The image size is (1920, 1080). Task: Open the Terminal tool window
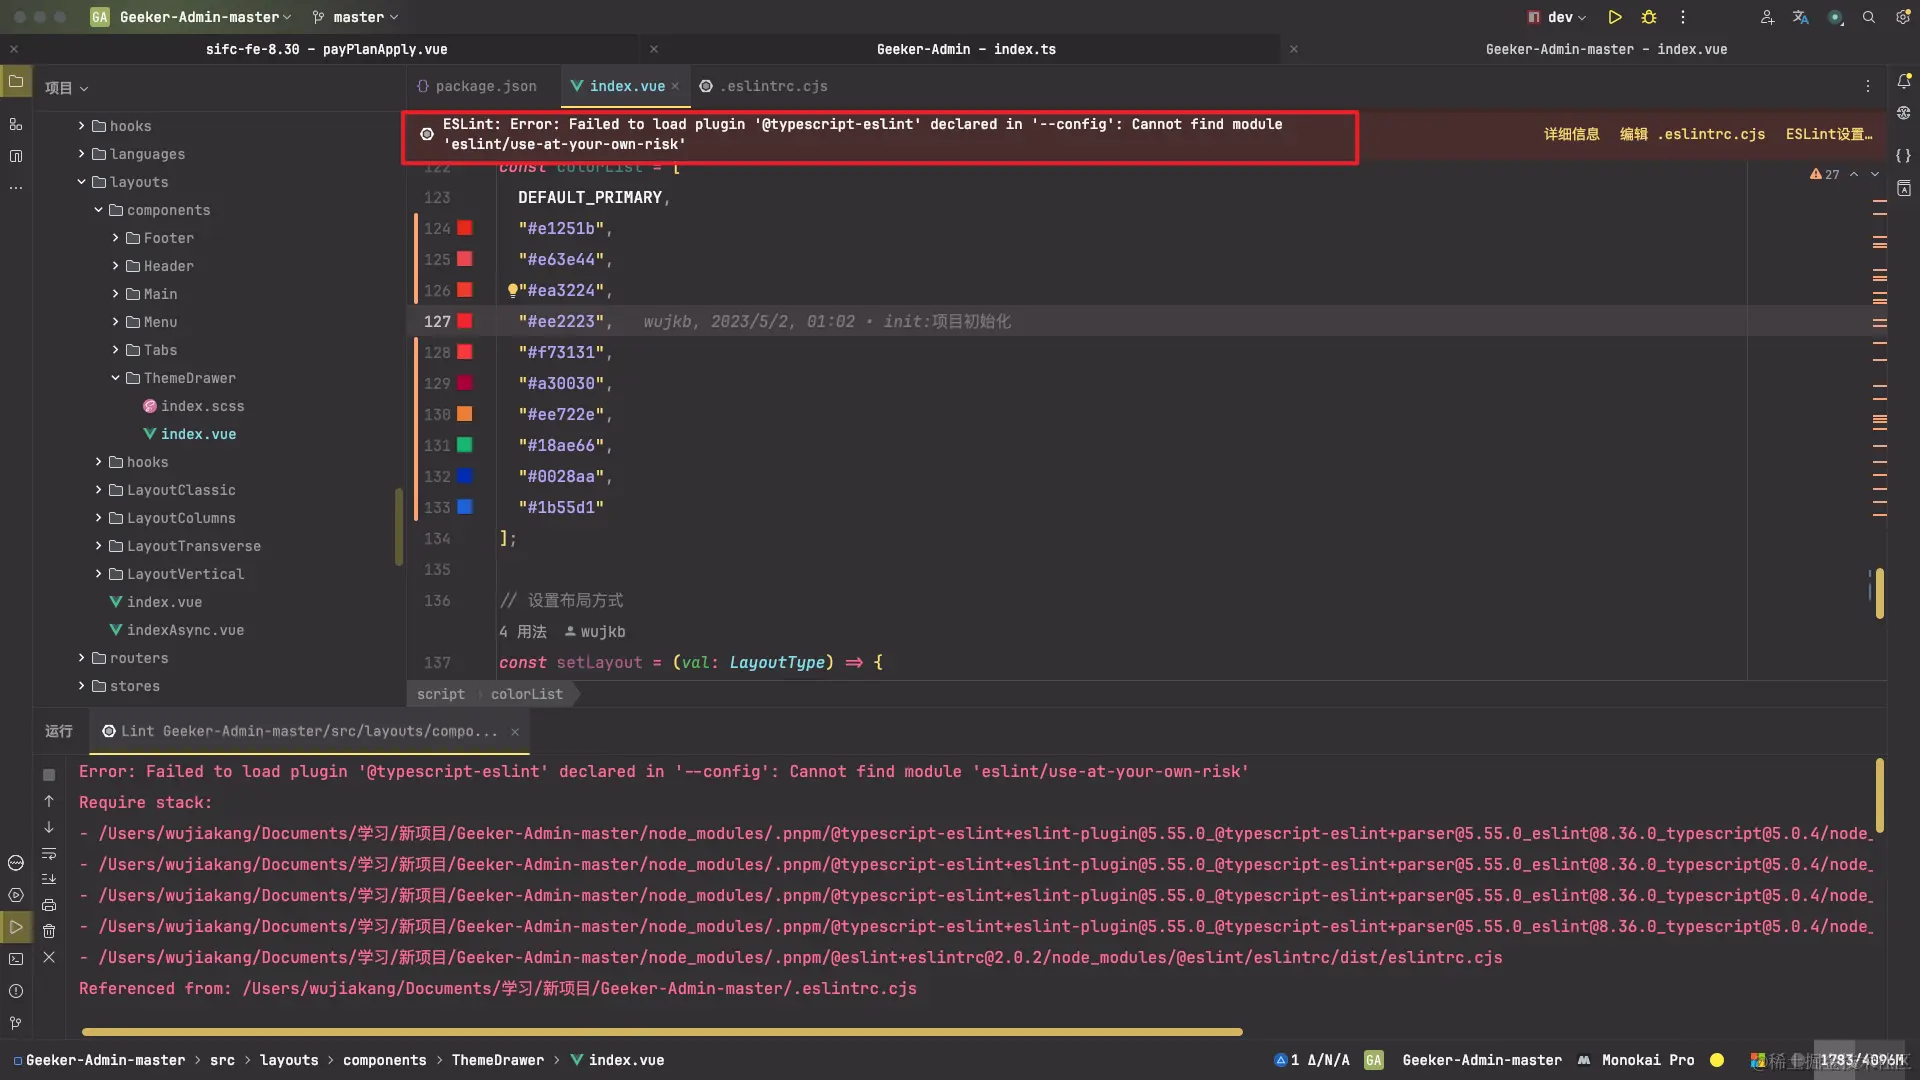click(16, 959)
